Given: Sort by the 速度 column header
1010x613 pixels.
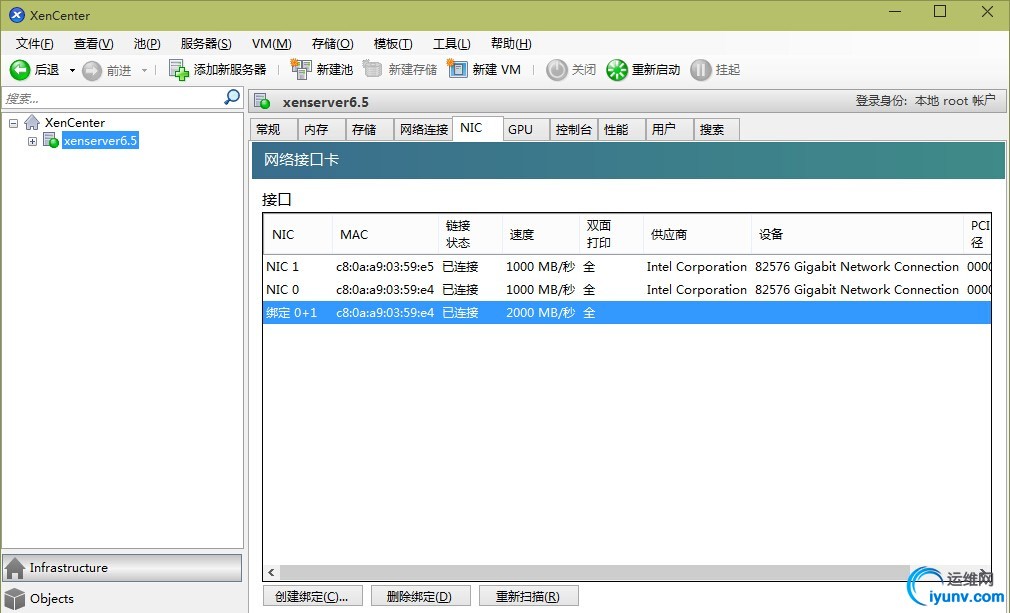Looking at the screenshot, I should click(540, 234).
